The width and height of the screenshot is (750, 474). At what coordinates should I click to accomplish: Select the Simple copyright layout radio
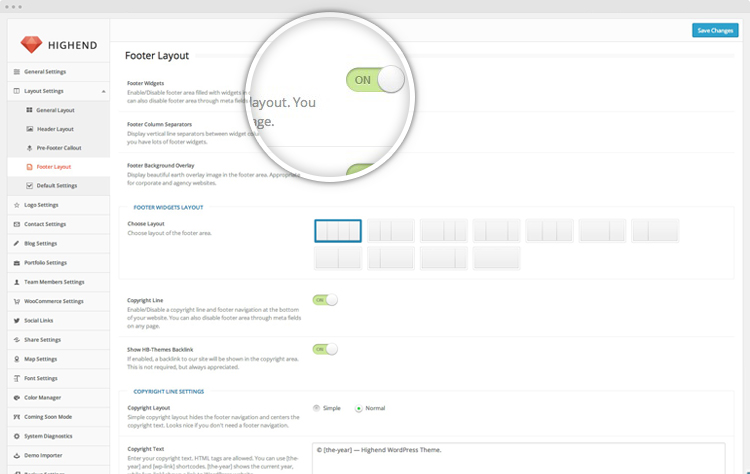pos(317,408)
